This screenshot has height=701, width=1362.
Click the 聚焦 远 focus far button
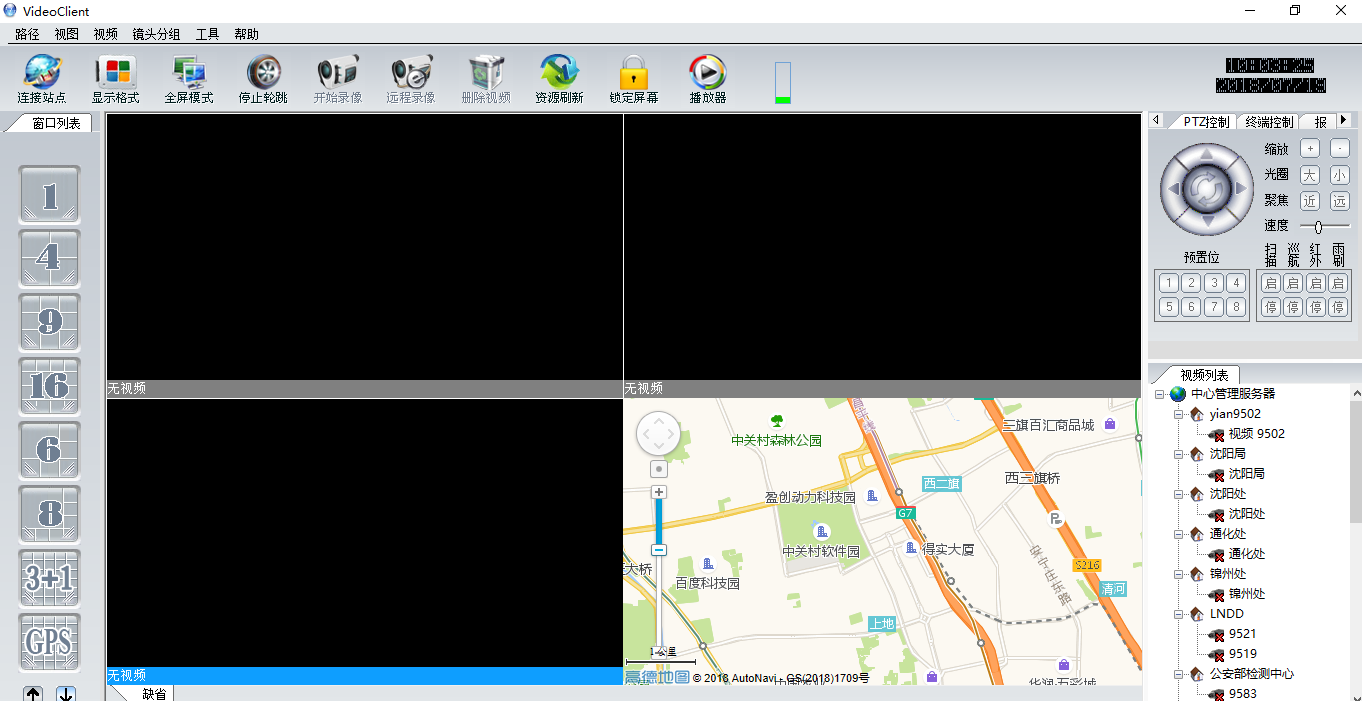point(1340,201)
